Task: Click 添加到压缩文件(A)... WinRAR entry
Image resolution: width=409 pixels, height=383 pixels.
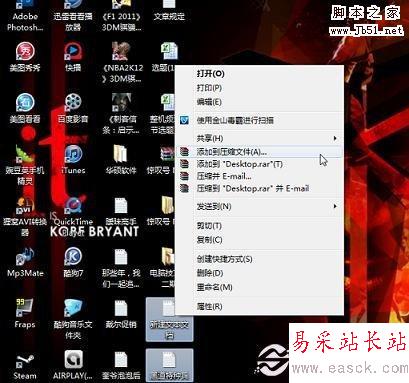Action: [x=259, y=152]
